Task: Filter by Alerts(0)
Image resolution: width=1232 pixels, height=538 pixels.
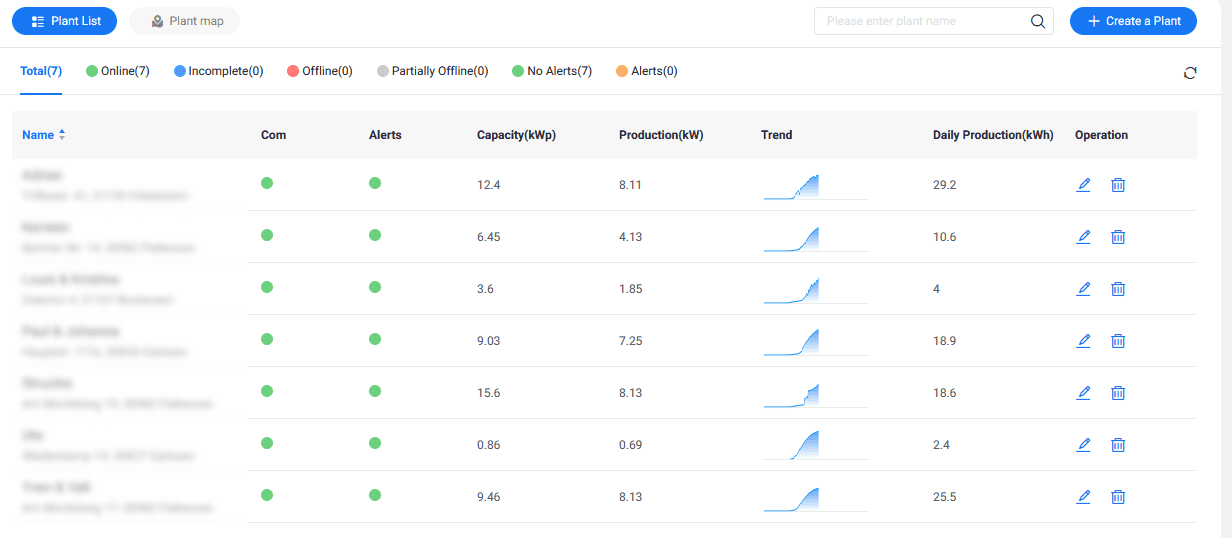Action: click(646, 71)
